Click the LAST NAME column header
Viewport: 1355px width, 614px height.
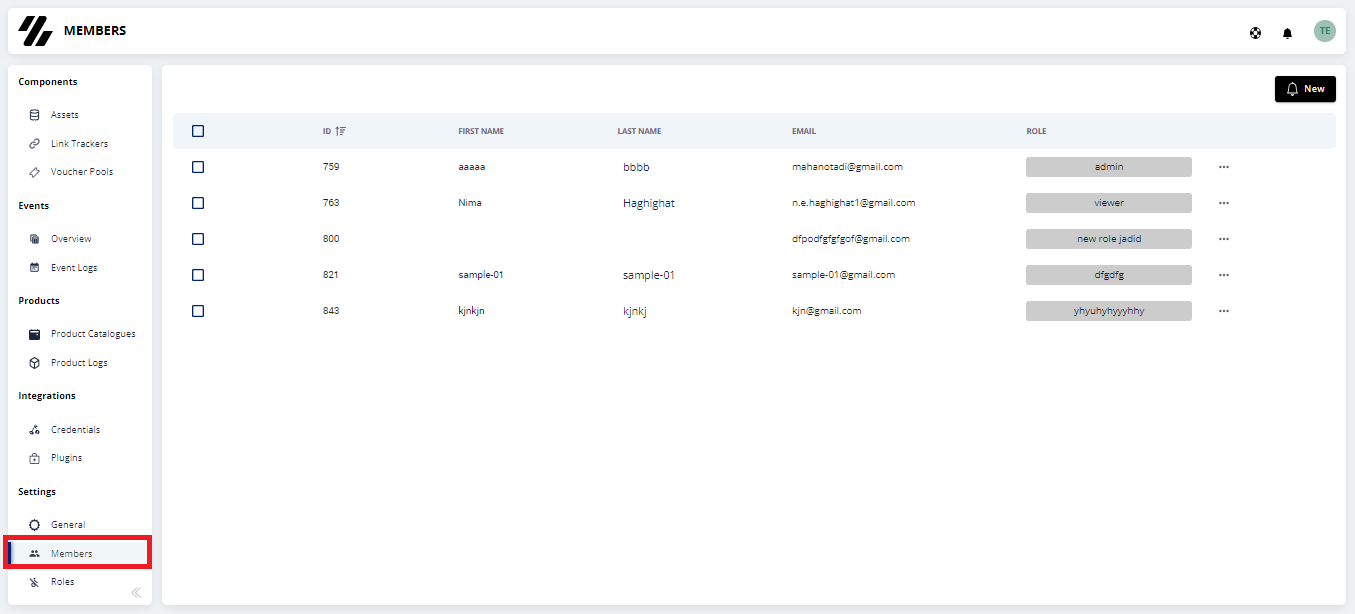coord(639,132)
